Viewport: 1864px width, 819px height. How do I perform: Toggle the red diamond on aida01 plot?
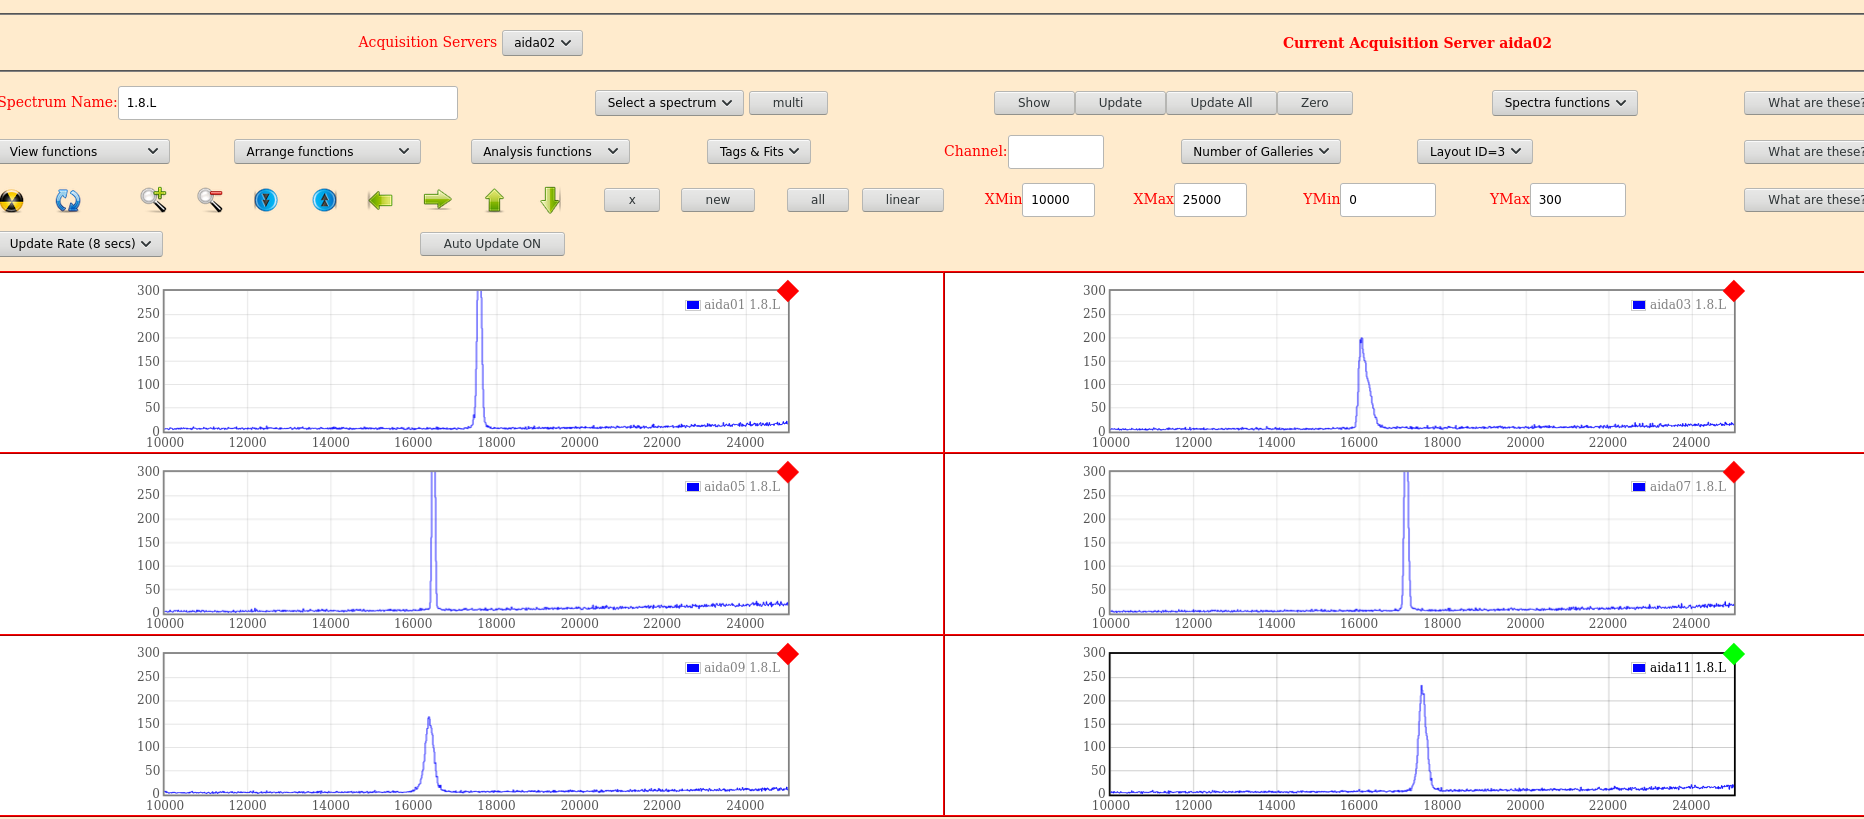(x=788, y=291)
